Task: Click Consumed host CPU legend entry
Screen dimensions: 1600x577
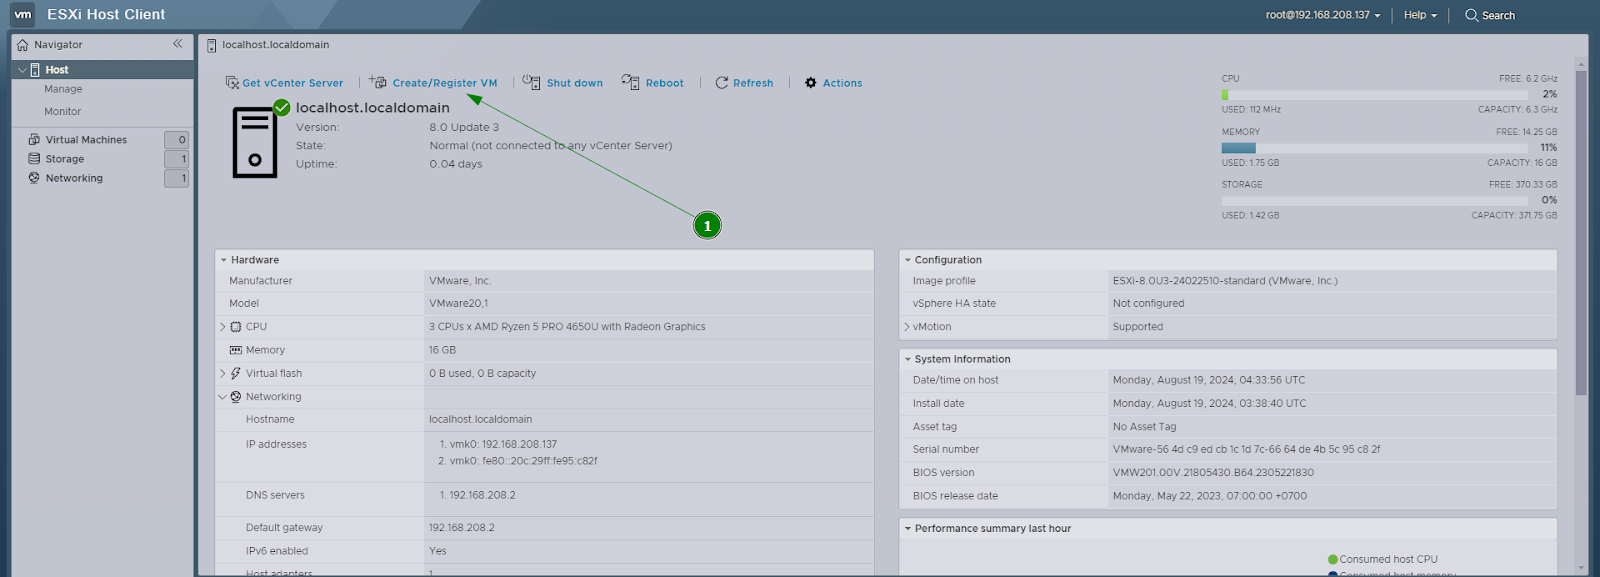Action: pos(1383,559)
